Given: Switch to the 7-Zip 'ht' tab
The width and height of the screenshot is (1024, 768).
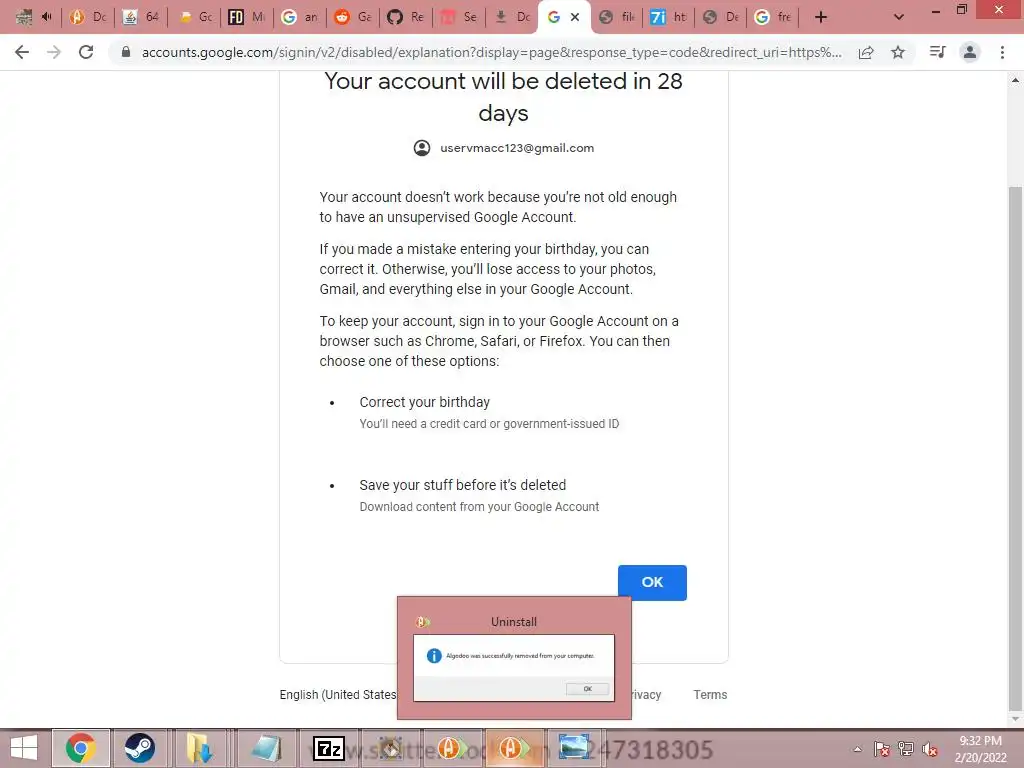Looking at the screenshot, I should 669,17.
